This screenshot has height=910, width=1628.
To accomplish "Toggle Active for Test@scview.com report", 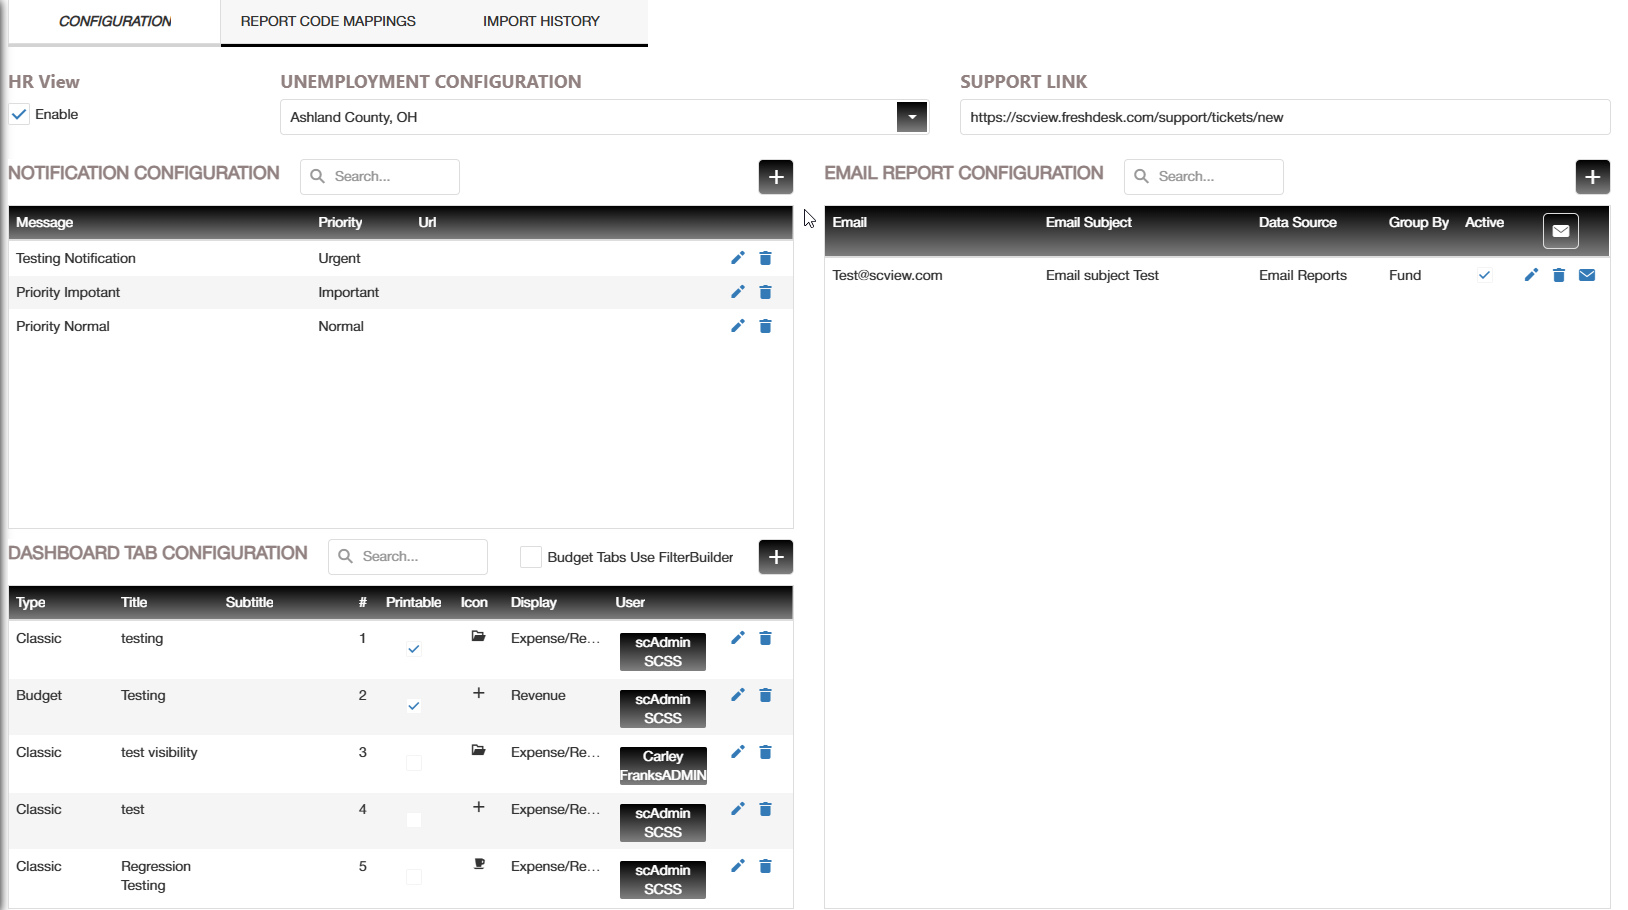I will 1485,275.
